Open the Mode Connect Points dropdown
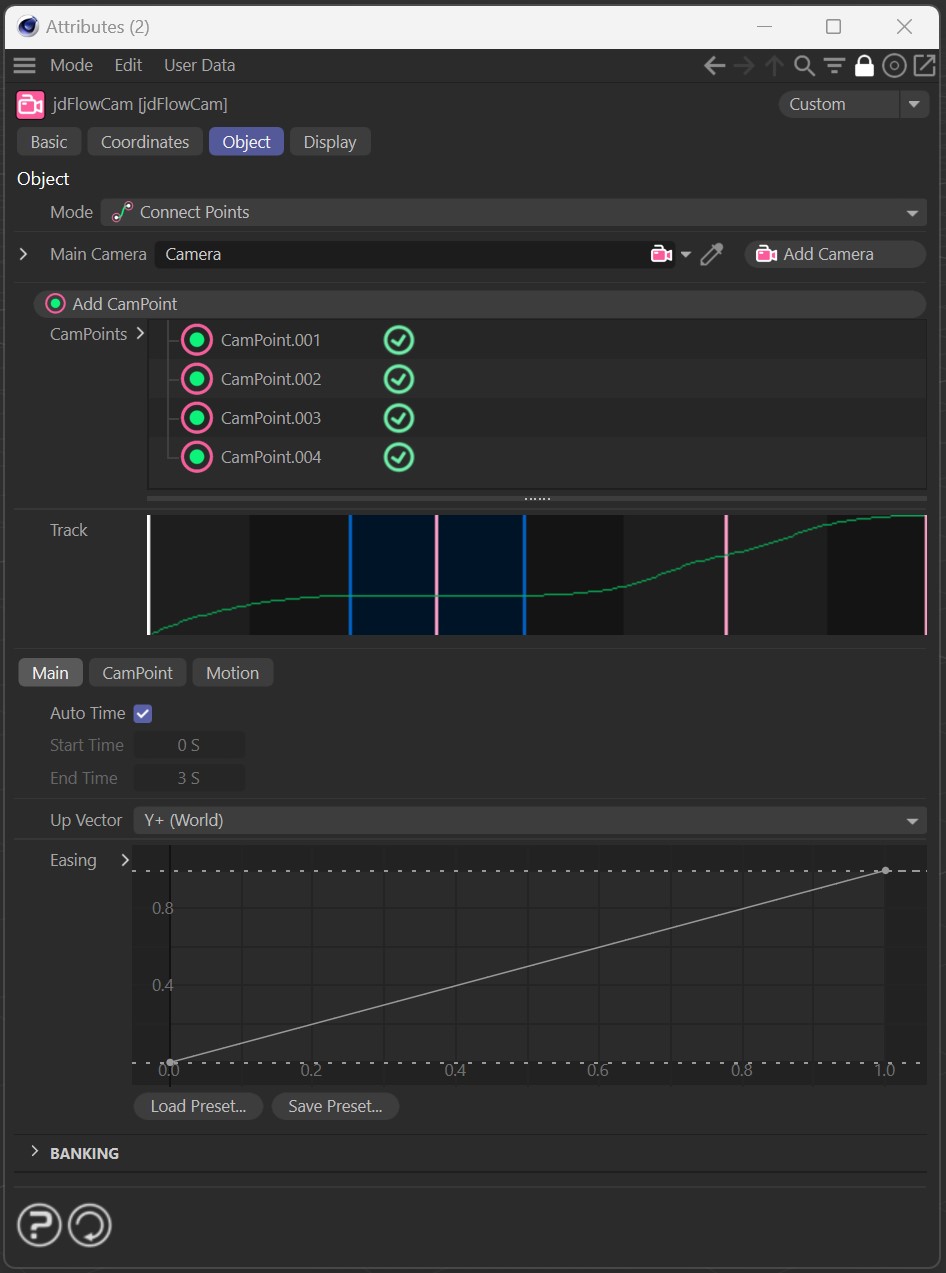The width and height of the screenshot is (946, 1273). tap(513, 213)
